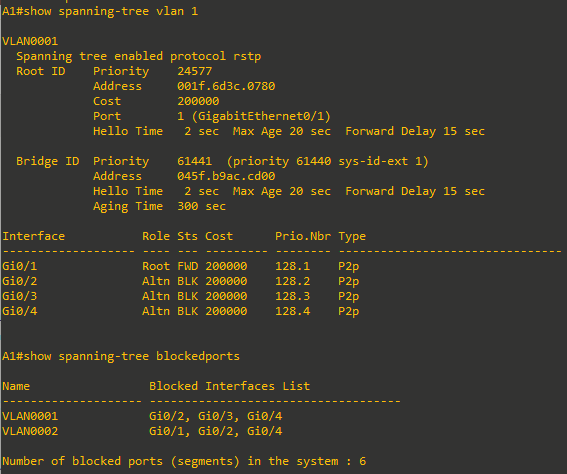Click the Root ID cost value 200000
567x474 pixels.
click(198, 101)
